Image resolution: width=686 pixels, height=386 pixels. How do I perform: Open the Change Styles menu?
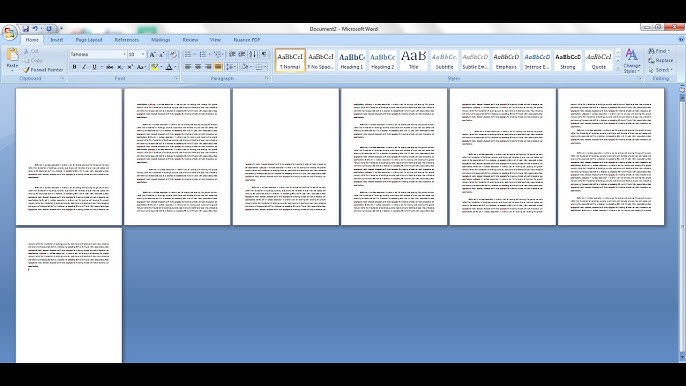(x=632, y=61)
